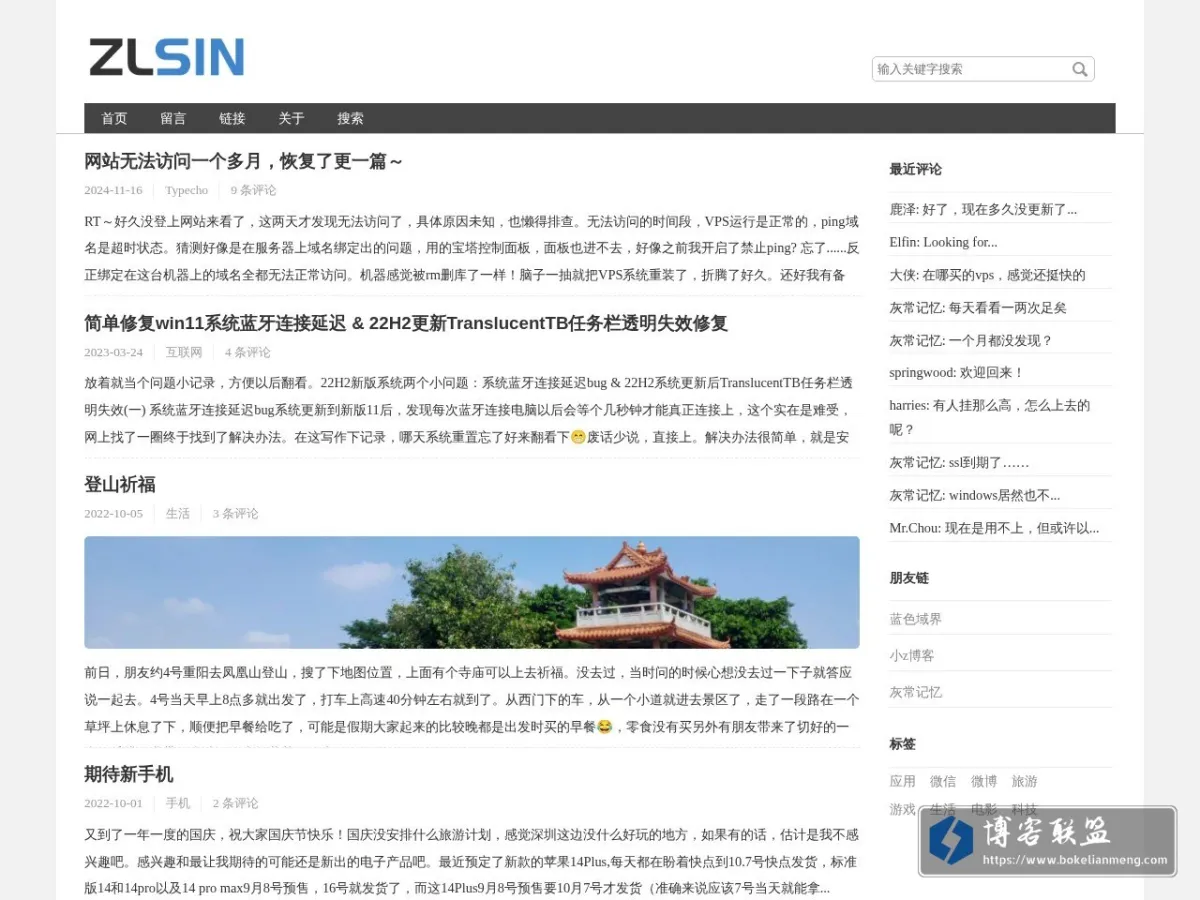Open 灰常记忆 comment windows居然也不

click(x=975, y=495)
